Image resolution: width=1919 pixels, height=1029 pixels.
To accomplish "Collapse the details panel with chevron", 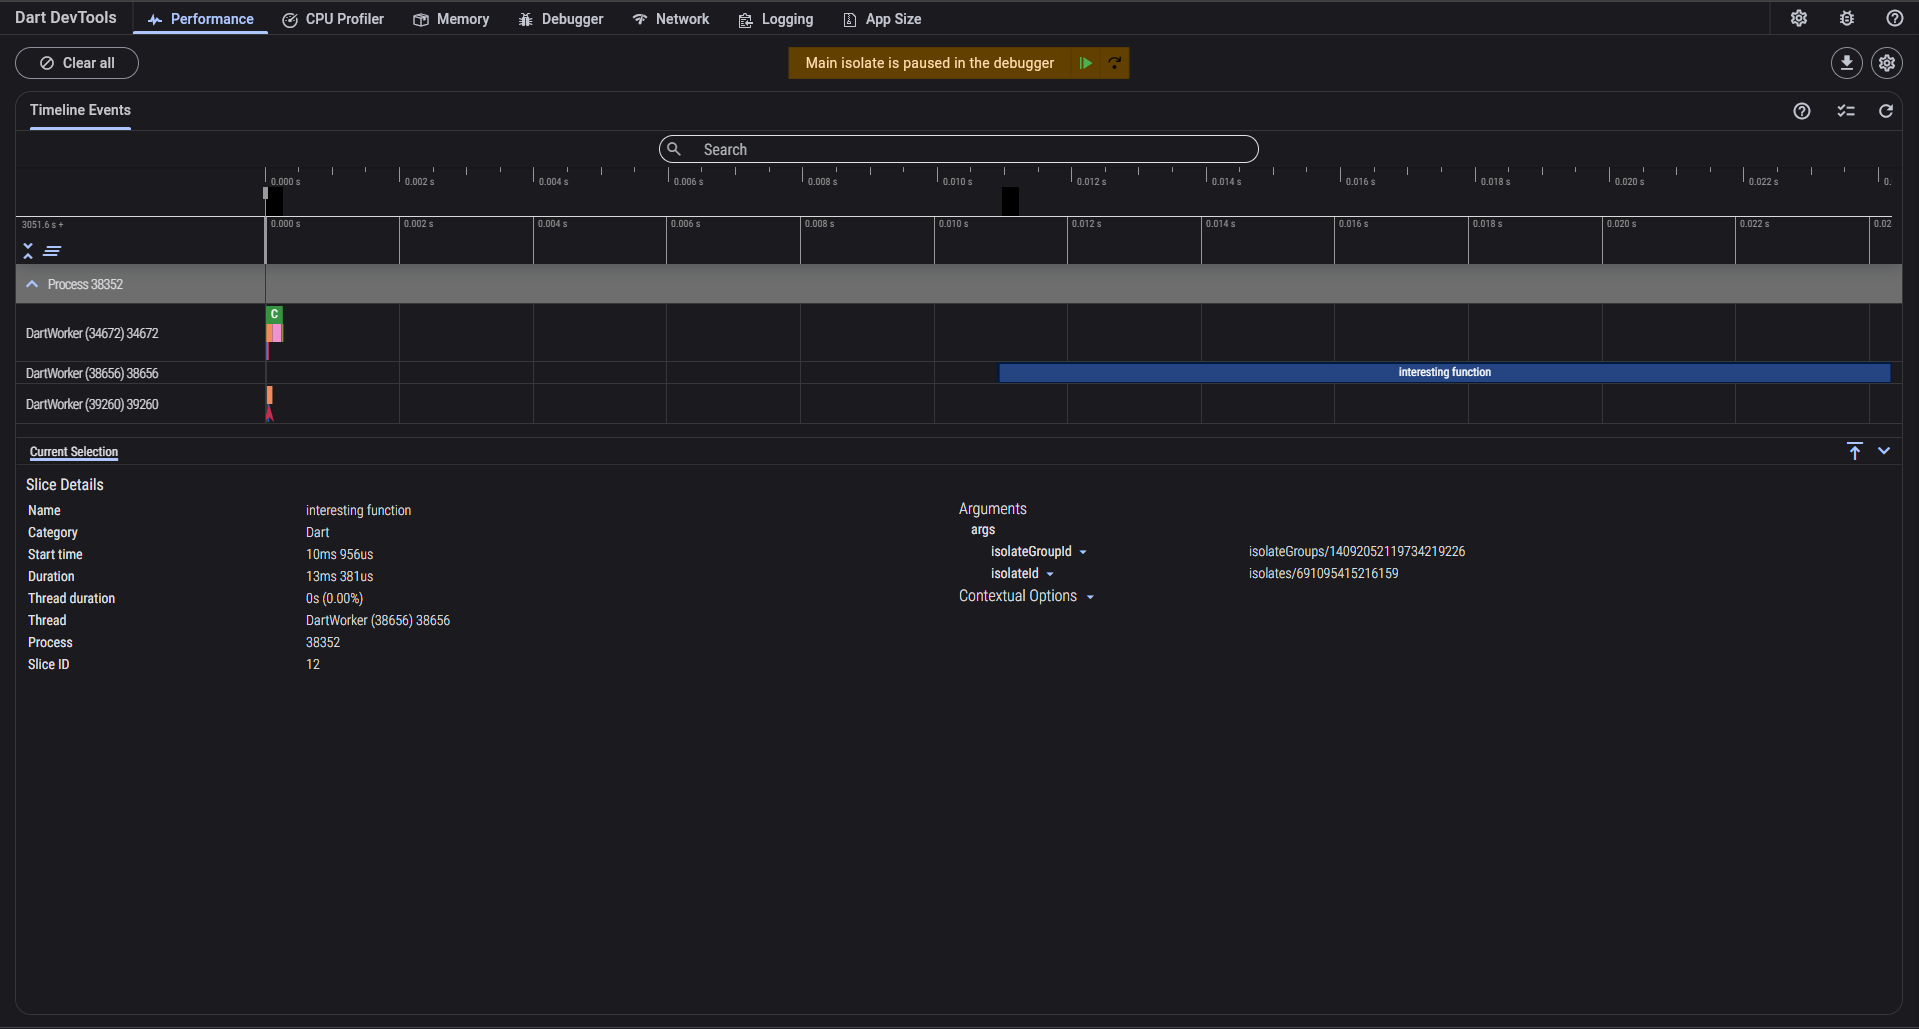I will coord(1884,451).
